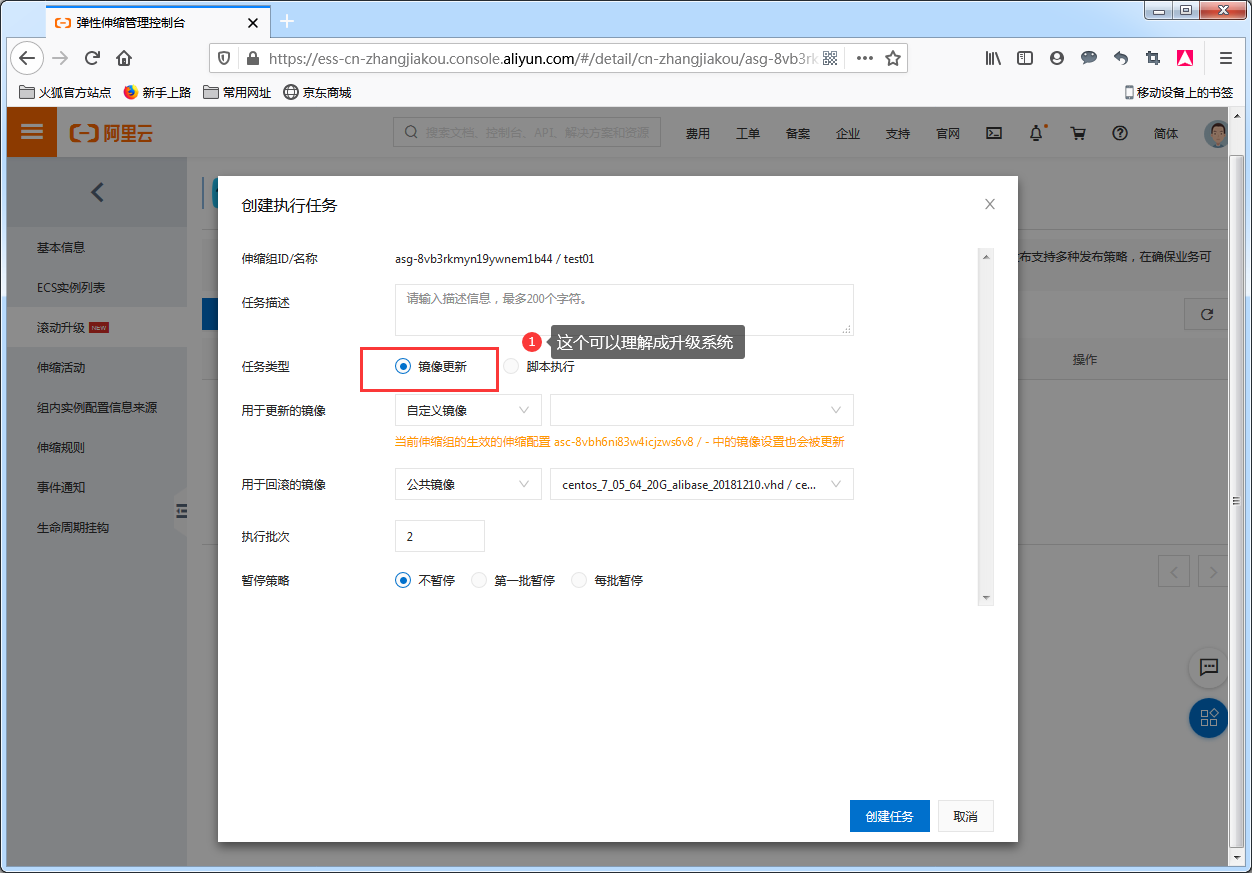Viewport: 1252px width, 873px height.
Task: Click the 任务描述 text area
Action: [624, 310]
